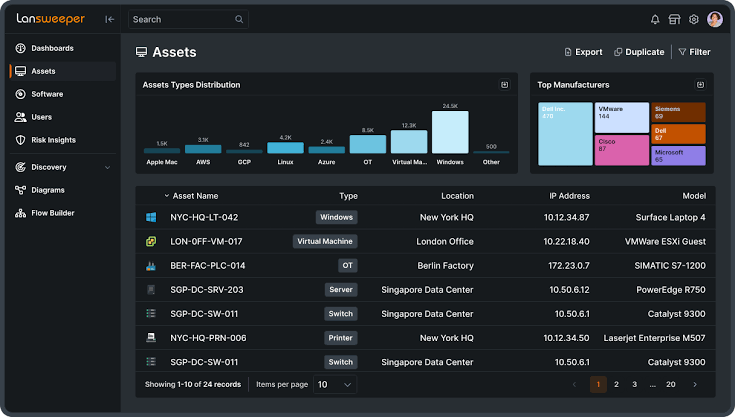The height and width of the screenshot is (417, 735).
Task: Click the Users people icon
Action: tap(20, 117)
